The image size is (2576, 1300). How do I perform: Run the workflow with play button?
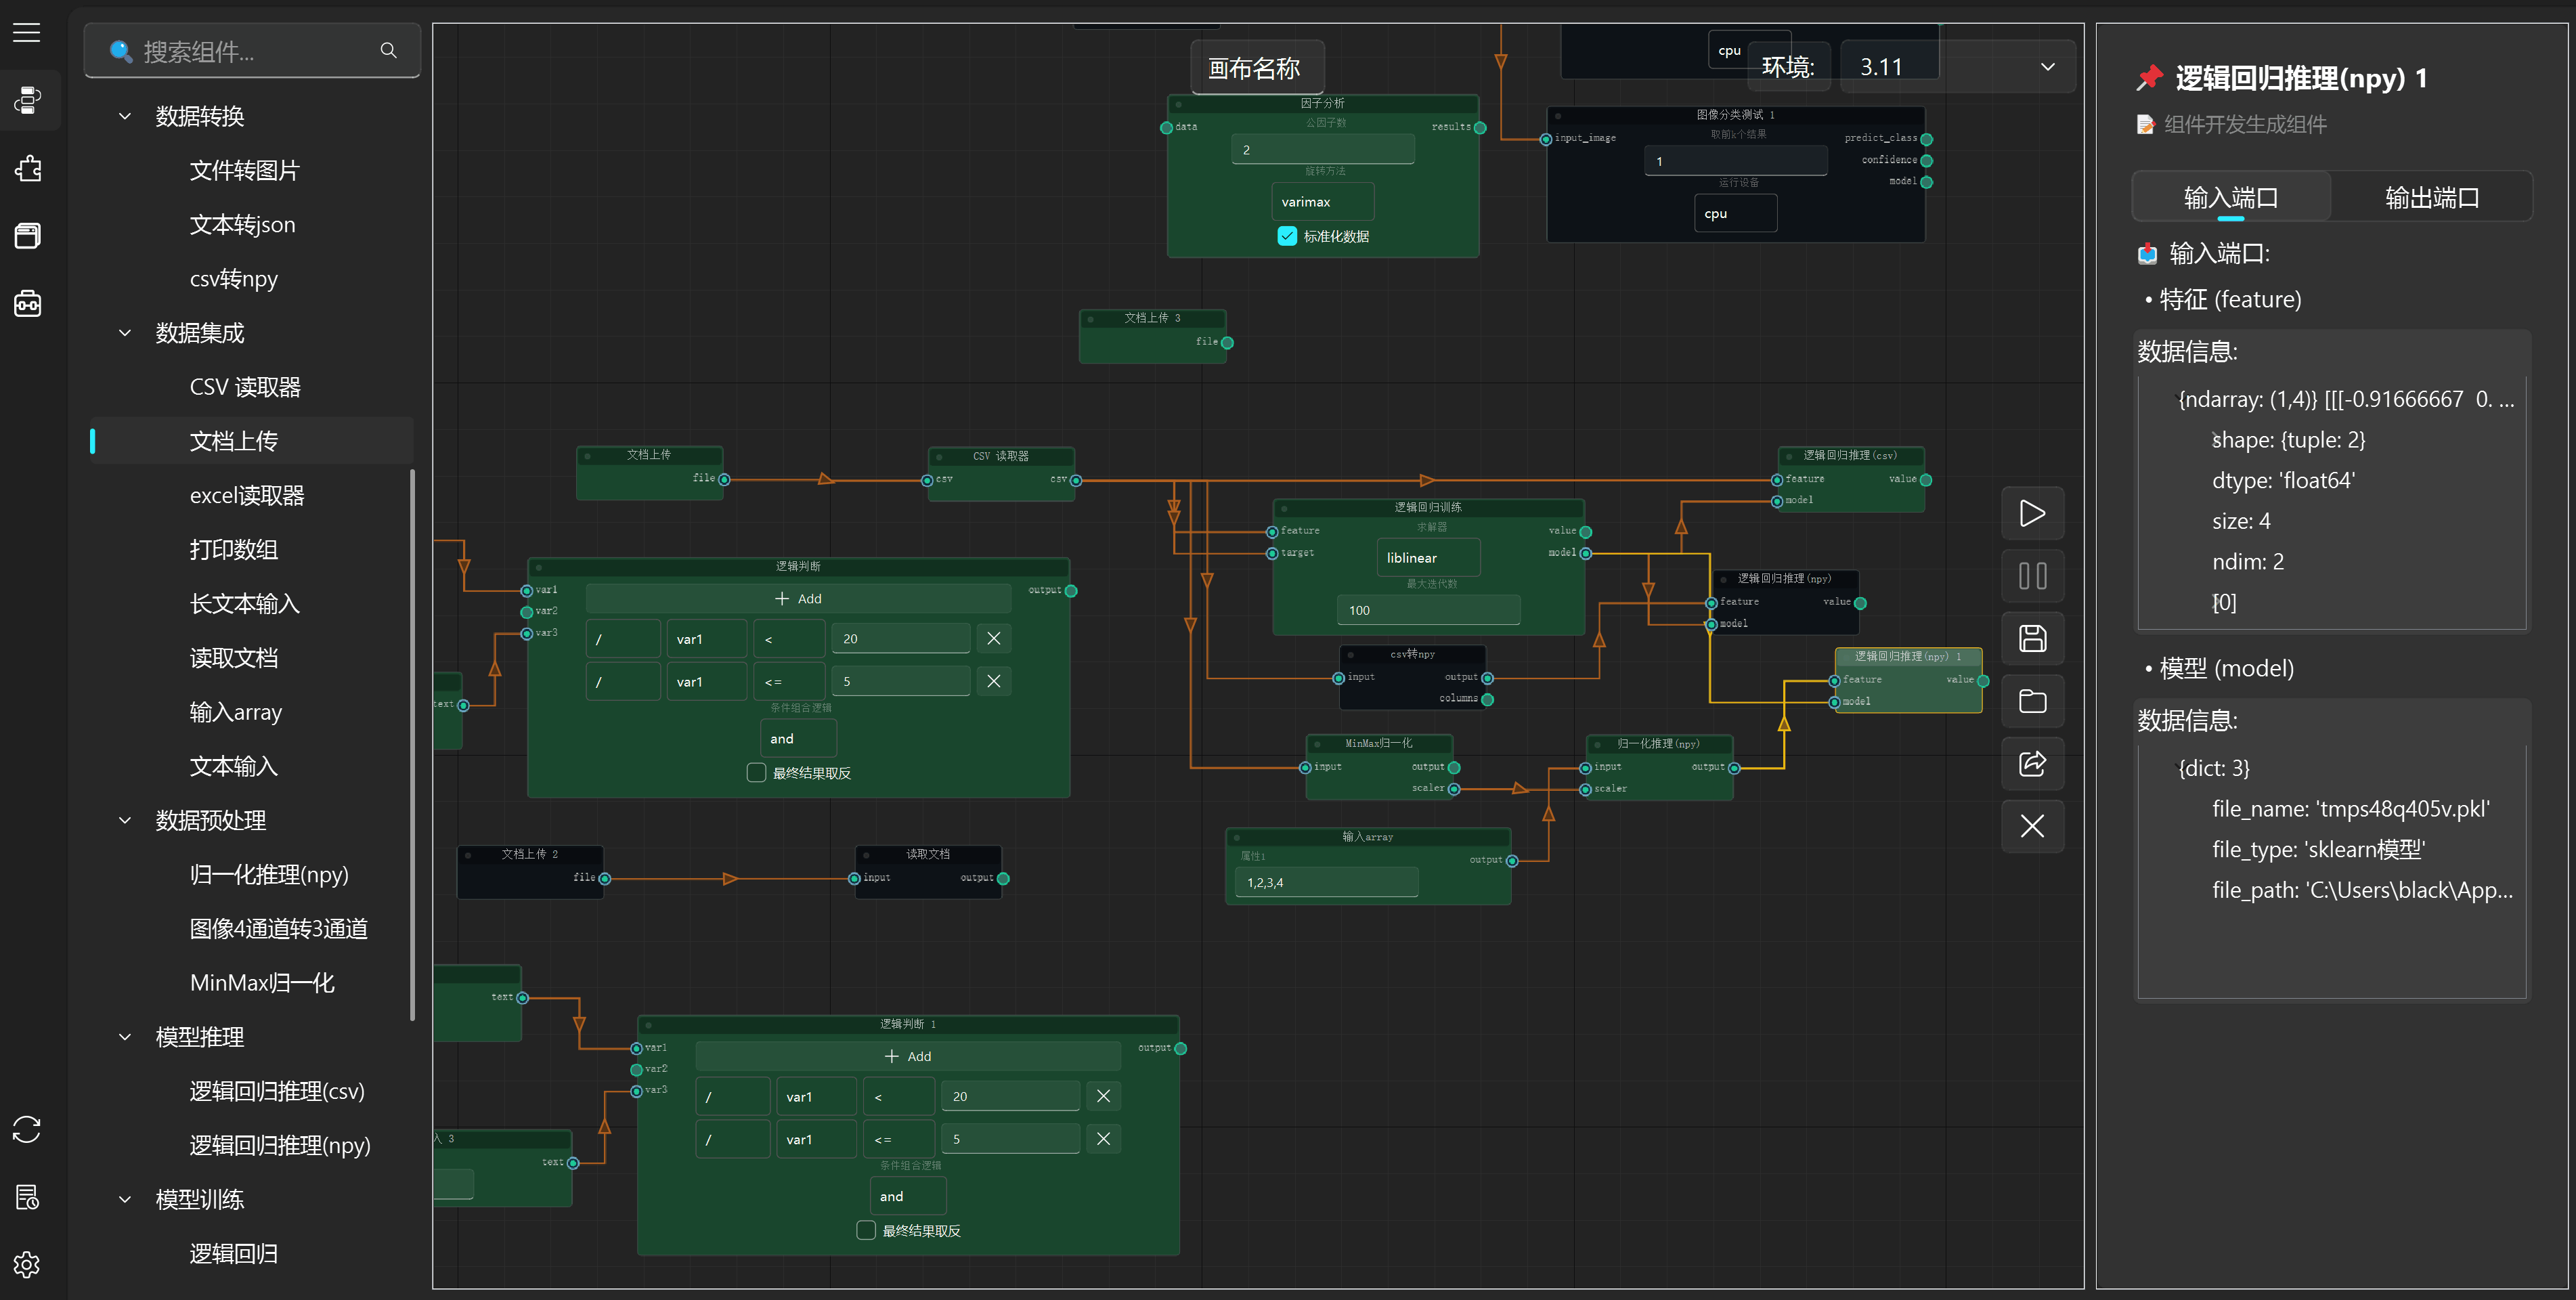click(x=2032, y=513)
